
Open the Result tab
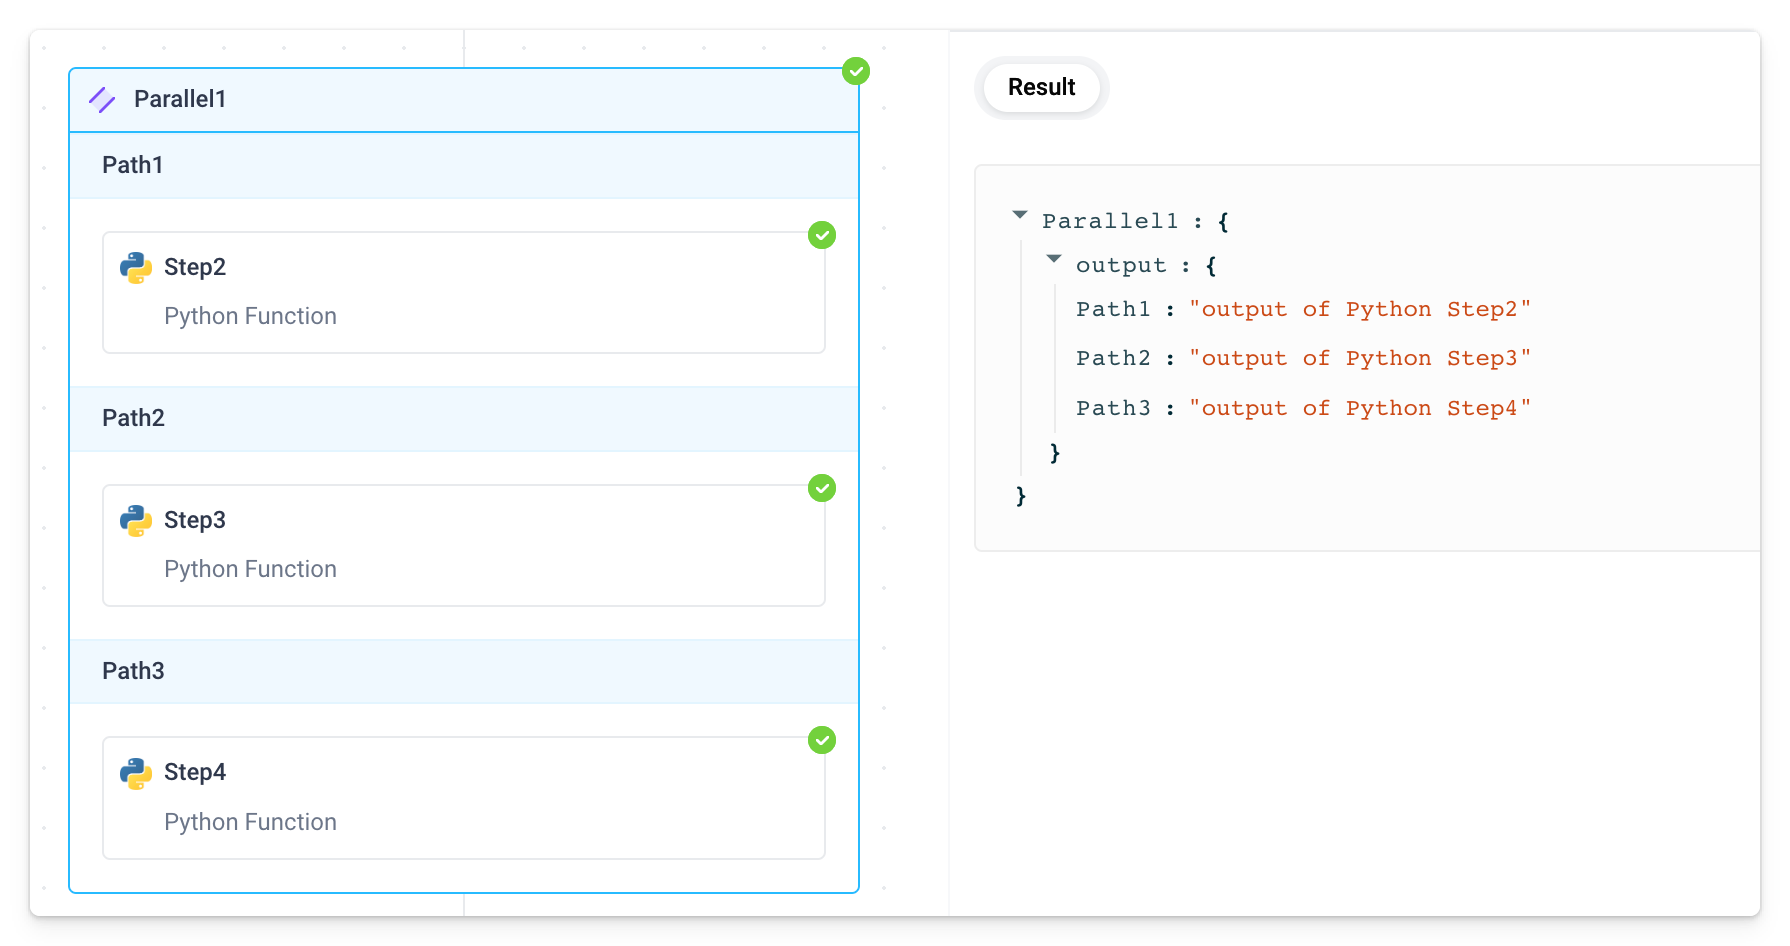tap(1041, 88)
